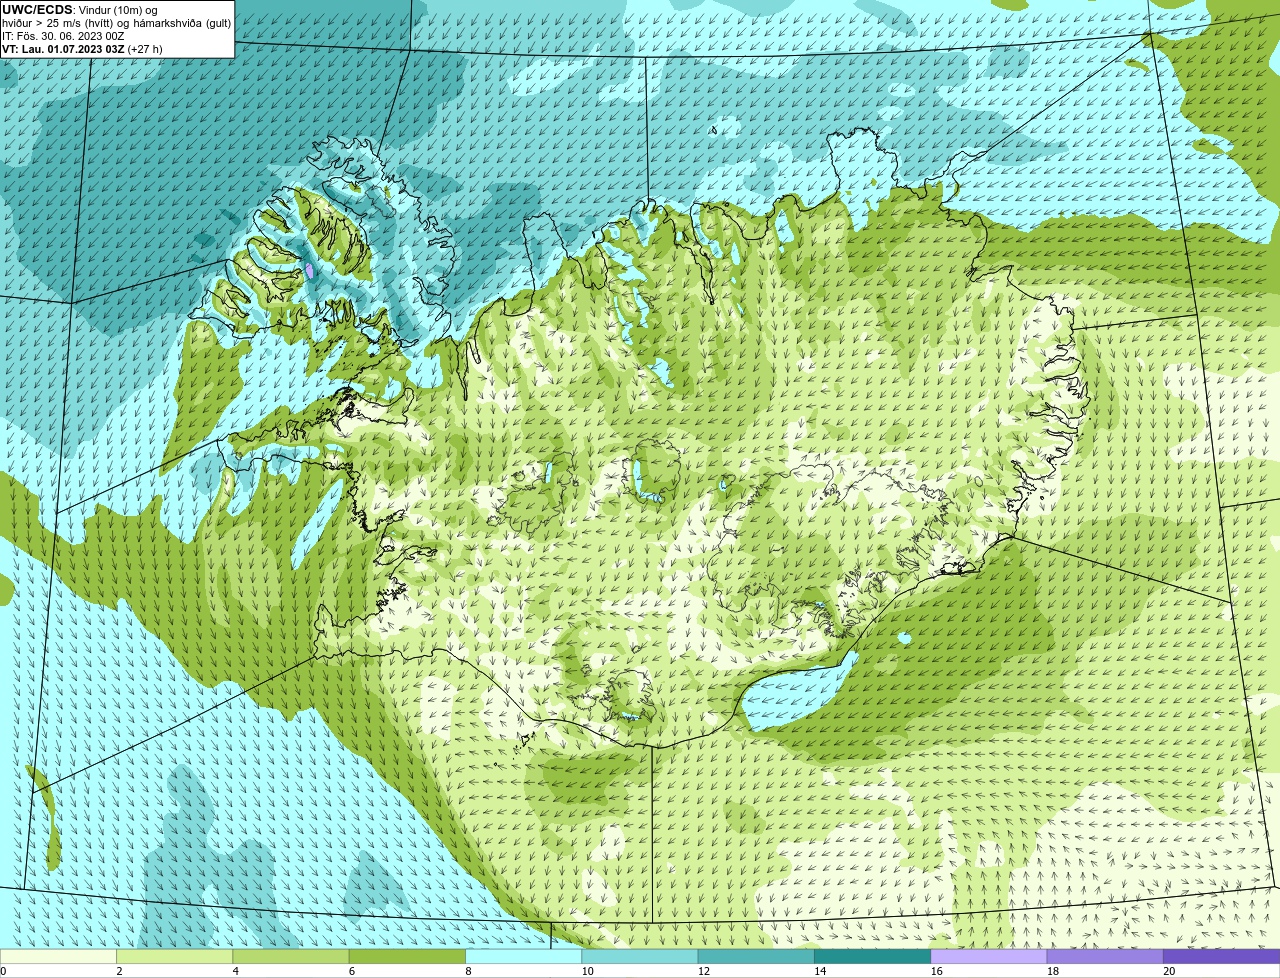The image size is (1280, 978).
Task: Click the legend scale label "18"
Action: click(1053, 971)
